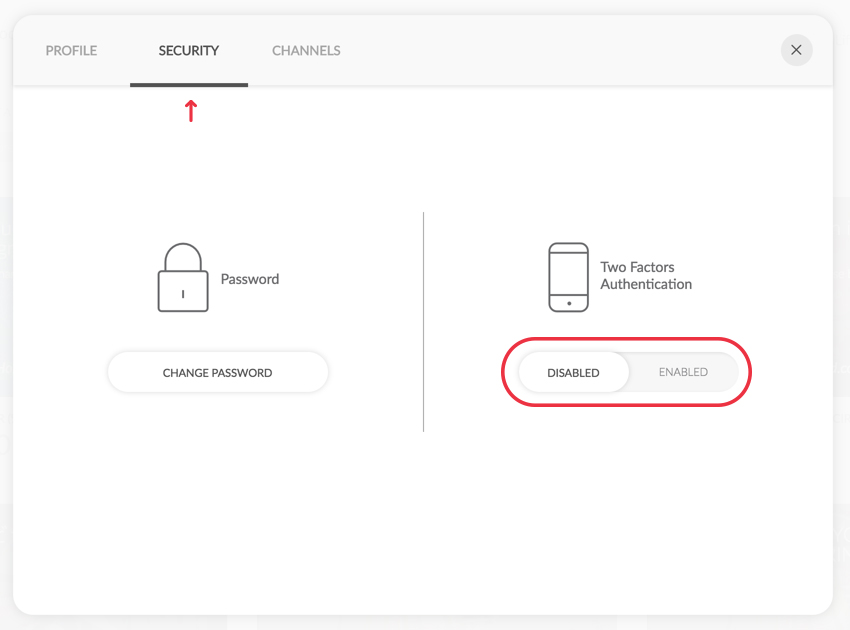Click the CHANGE PASSWORD button

217,372
